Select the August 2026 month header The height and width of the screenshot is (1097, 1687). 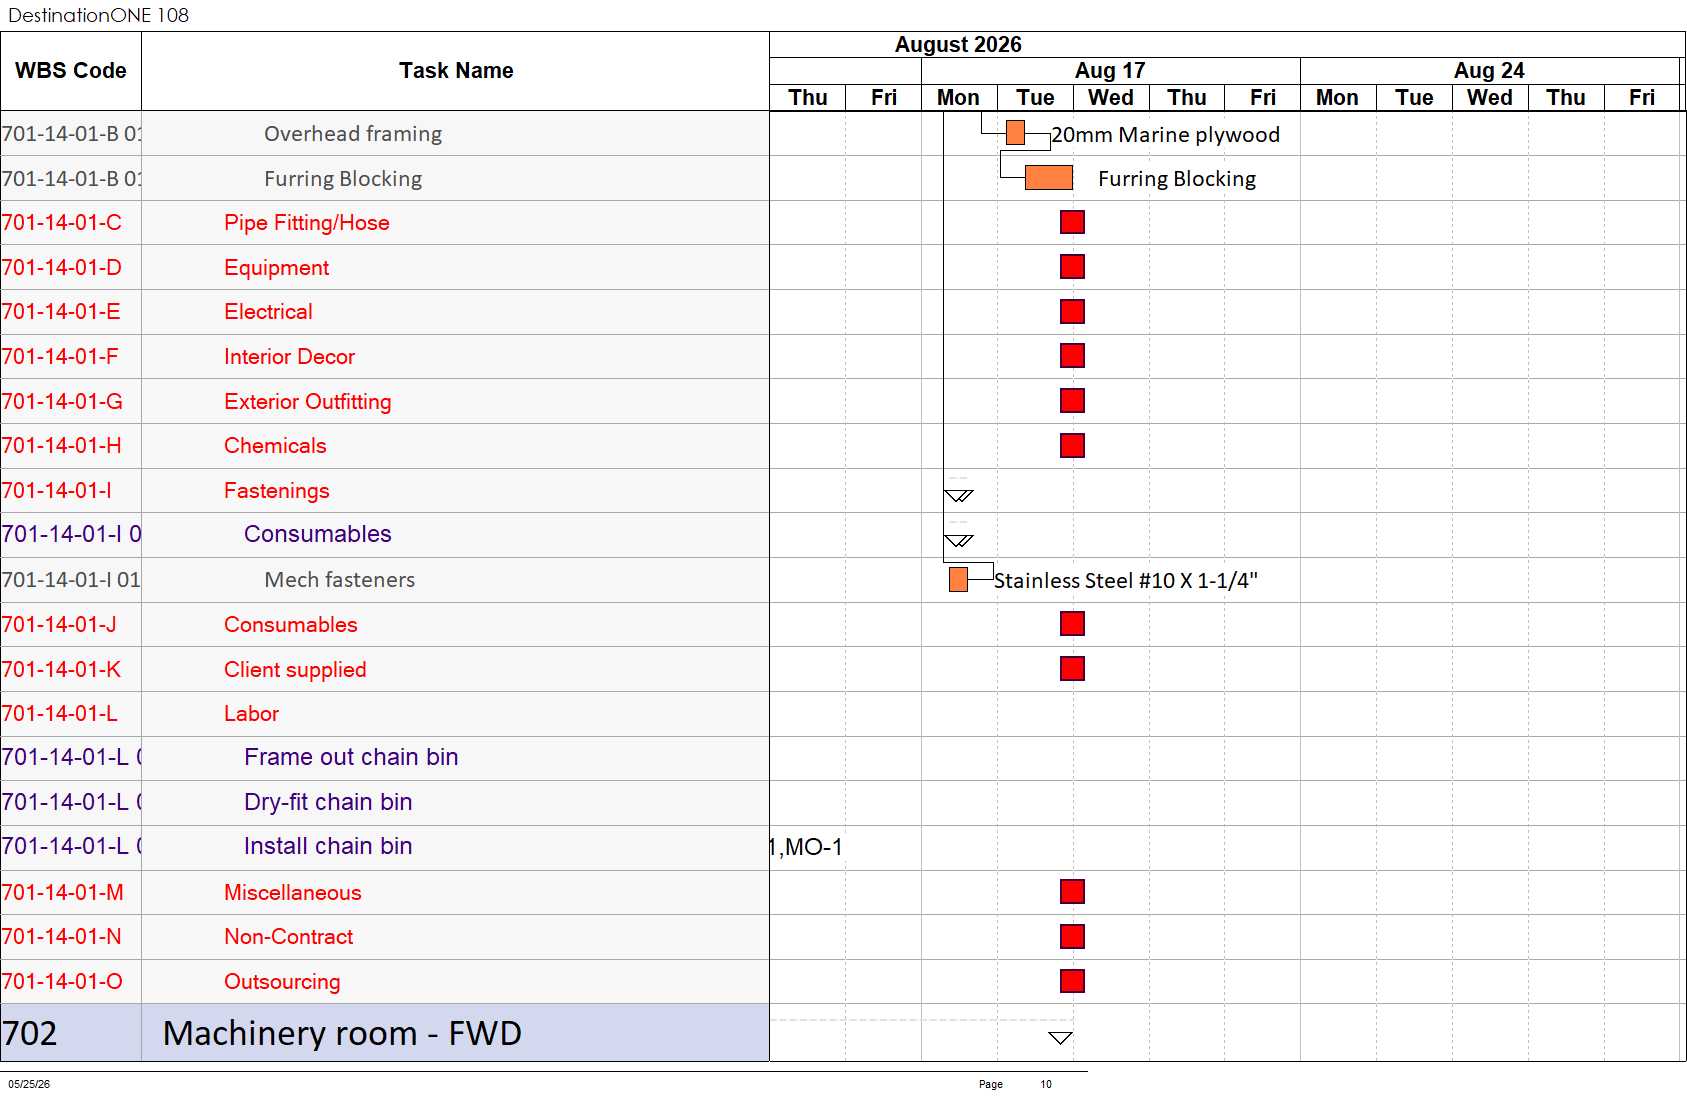(x=958, y=45)
